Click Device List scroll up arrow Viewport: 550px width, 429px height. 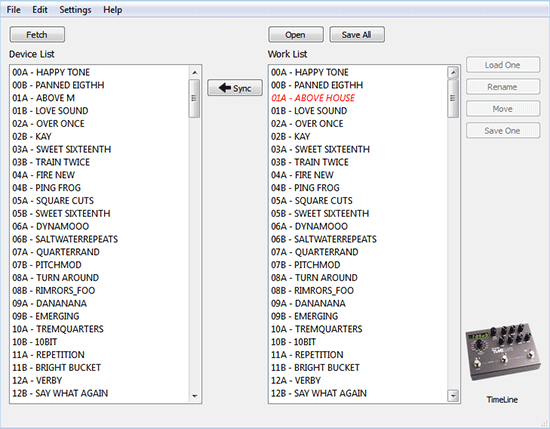(x=194, y=73)
